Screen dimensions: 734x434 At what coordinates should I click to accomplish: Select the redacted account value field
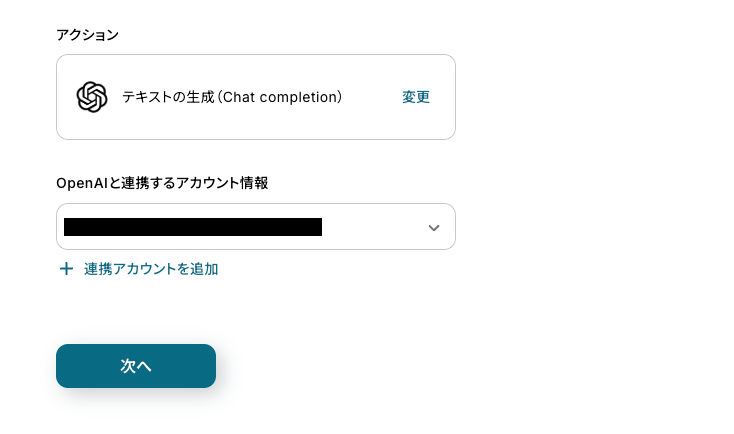point(193,227)
